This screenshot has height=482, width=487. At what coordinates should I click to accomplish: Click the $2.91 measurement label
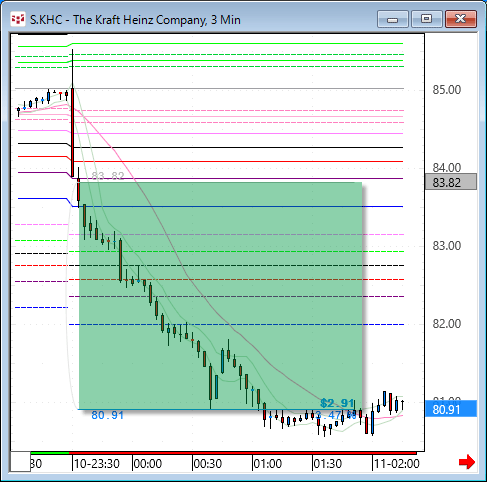[x=337, y=403]
